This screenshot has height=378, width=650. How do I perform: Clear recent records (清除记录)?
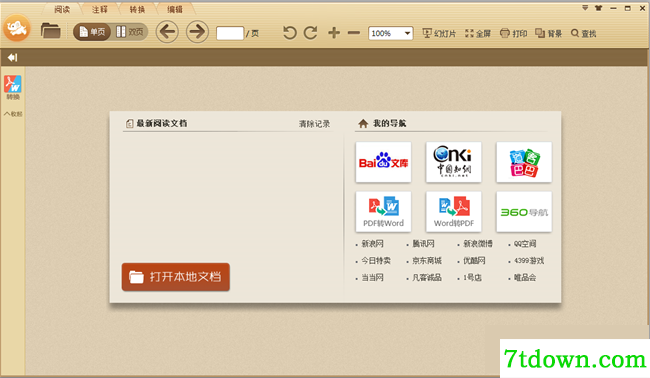coord(315,124)
